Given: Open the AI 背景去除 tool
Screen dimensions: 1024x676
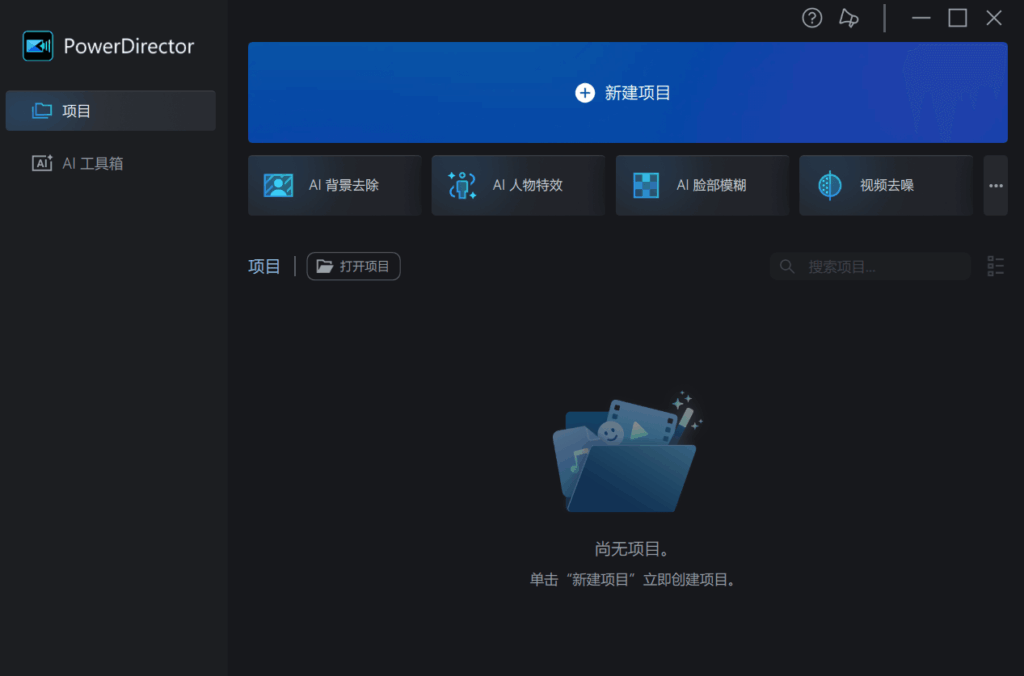Looking at the screenshot, I should point(334,185).
